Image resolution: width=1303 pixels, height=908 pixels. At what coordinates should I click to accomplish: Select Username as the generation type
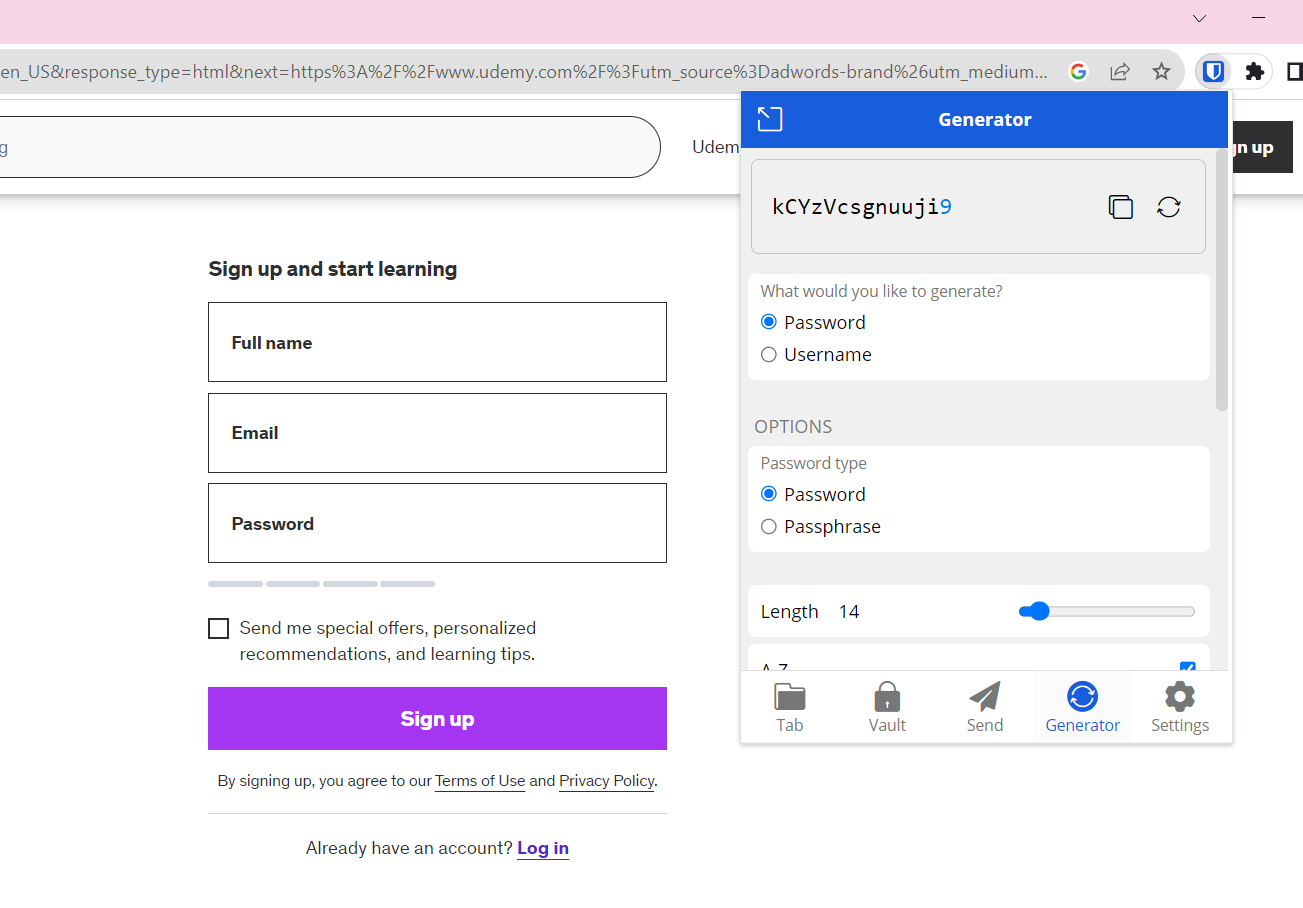[768, 354]
